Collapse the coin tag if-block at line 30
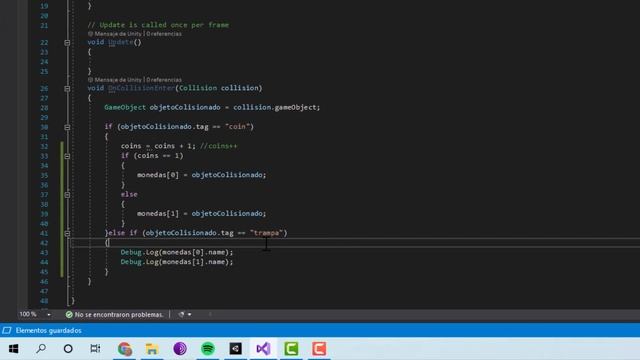 (67, 127)
